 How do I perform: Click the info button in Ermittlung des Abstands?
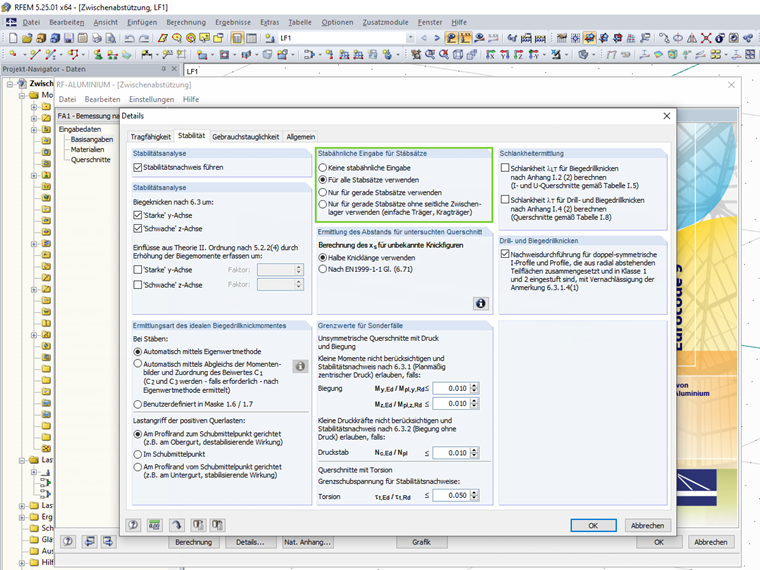click(480, 303)
